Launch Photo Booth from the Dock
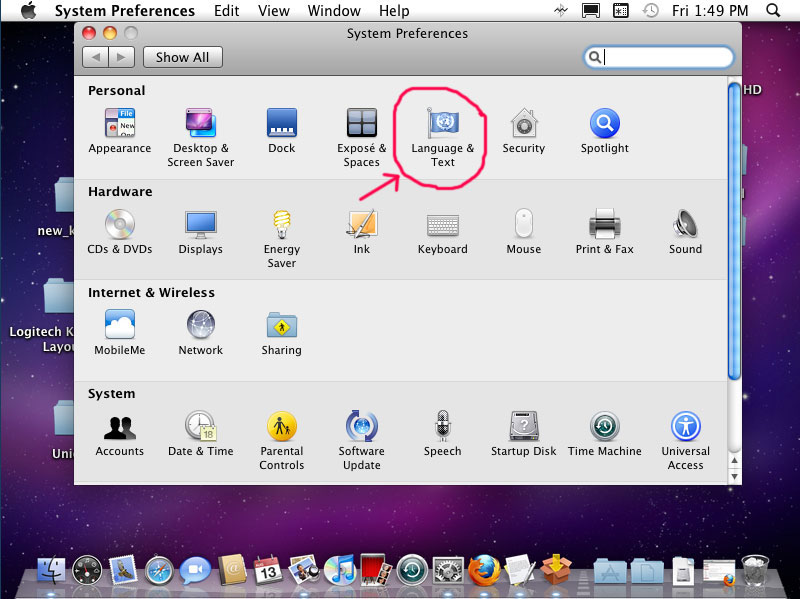This screenshot has height=599, width=800. (x=376, y=570)
